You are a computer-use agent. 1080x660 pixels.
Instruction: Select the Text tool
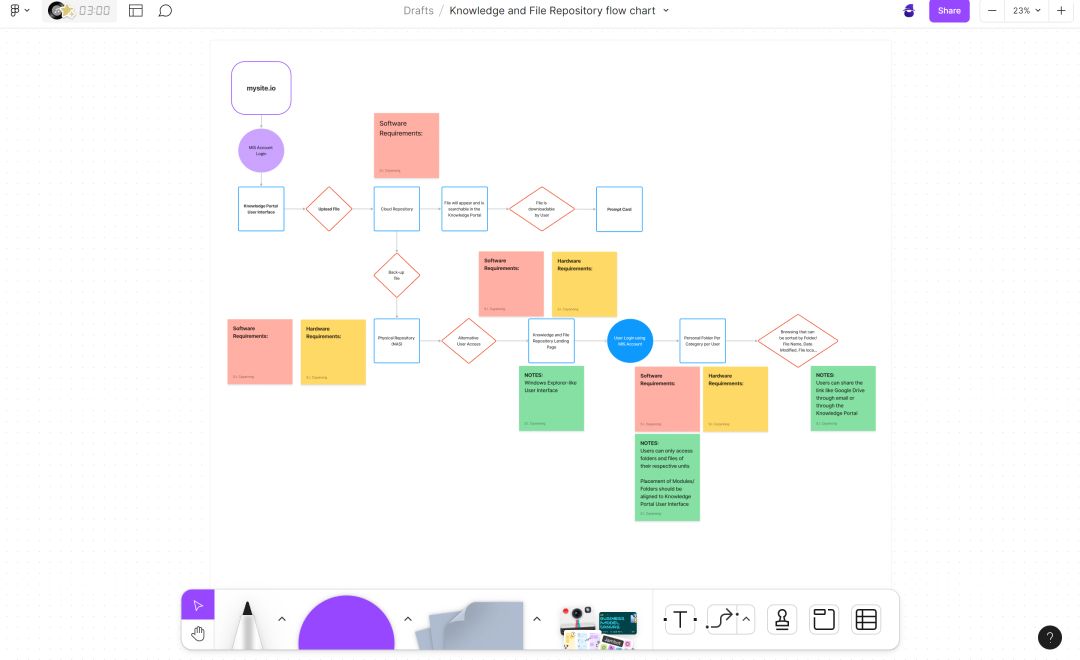coord(680,620)
